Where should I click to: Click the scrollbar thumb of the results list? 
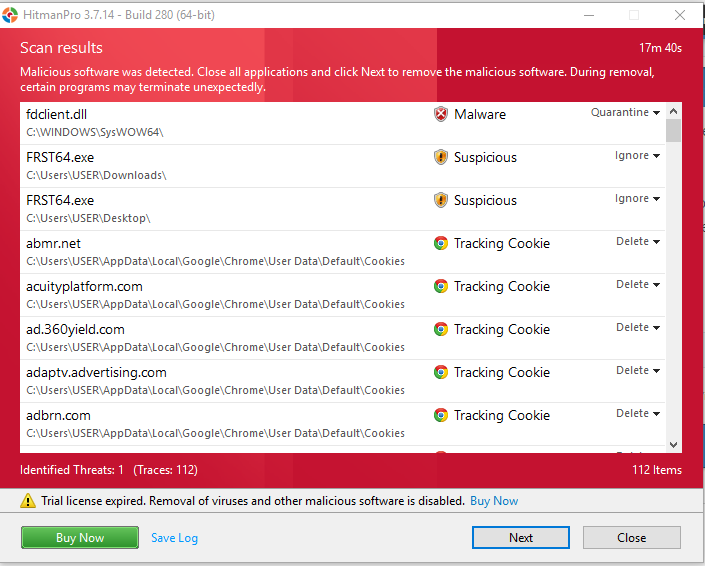click(x=673, y=130)
